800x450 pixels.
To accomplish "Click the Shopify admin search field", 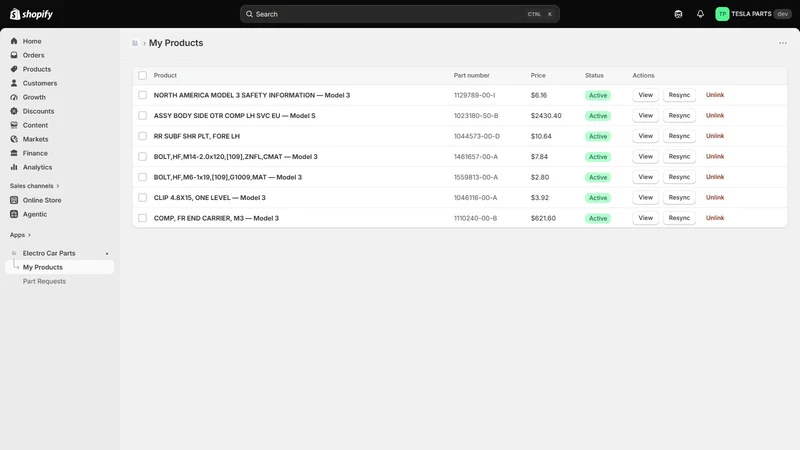I will 399,14.
